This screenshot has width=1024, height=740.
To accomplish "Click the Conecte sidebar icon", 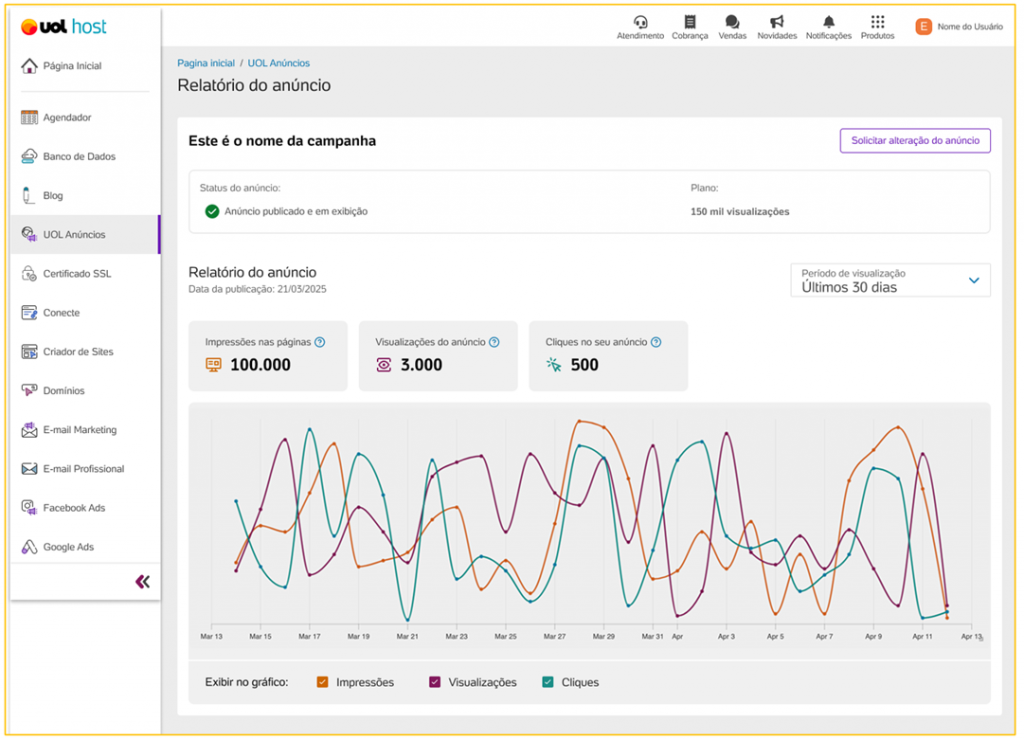I will [29, 313].
